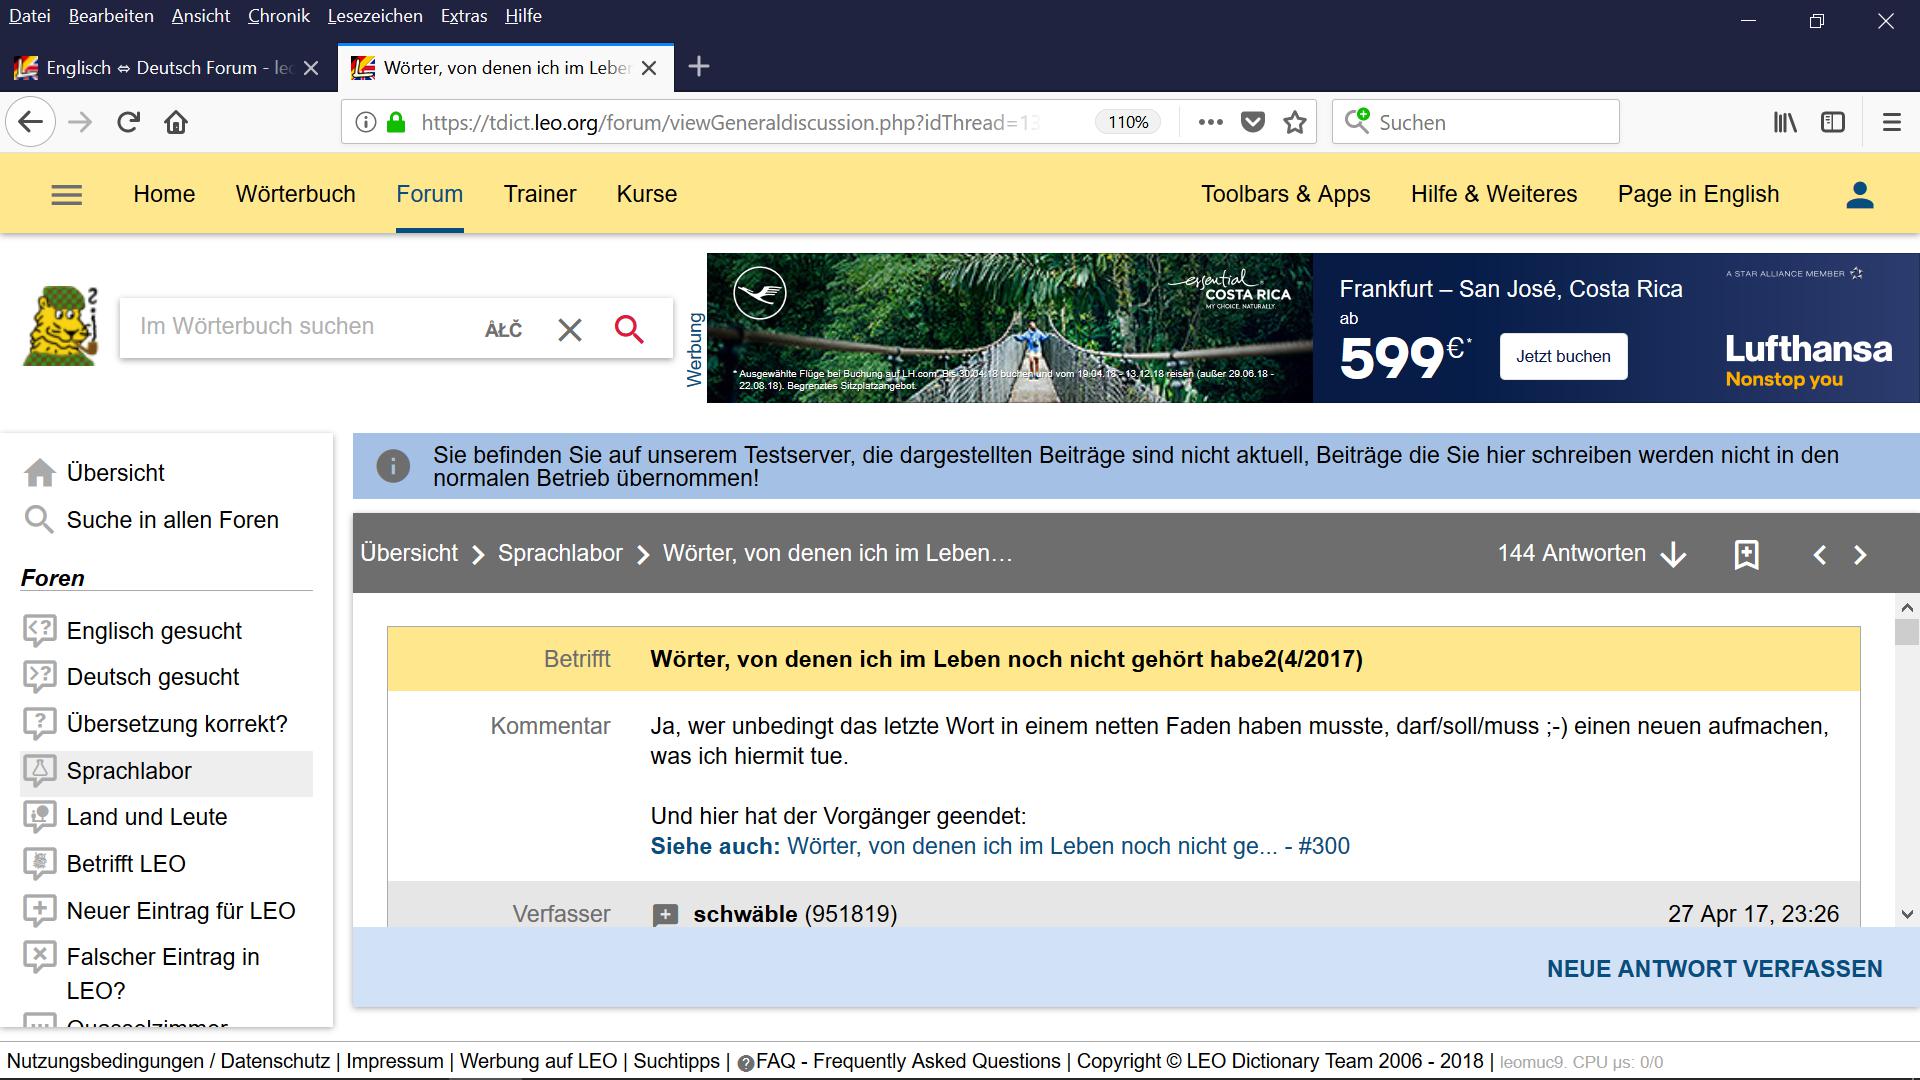1920x1080 pixels.
Task: Open special characters ÄŁČ keyboard
Action: [503, 329]
